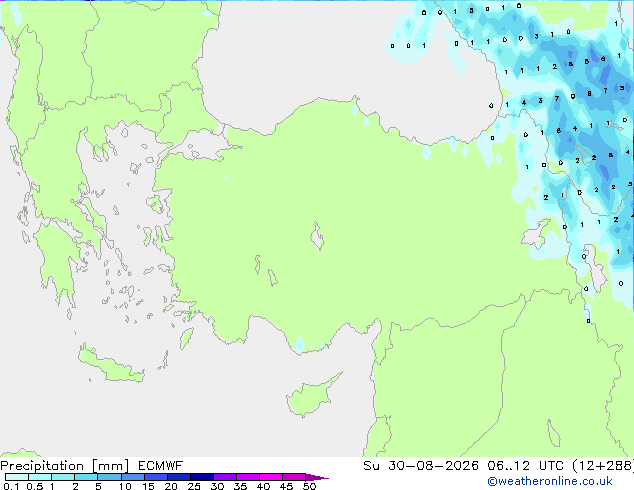Click the 'Precipitation' title text
The height and width of the screenshot is (490, 634).
[x=42, y=466]
